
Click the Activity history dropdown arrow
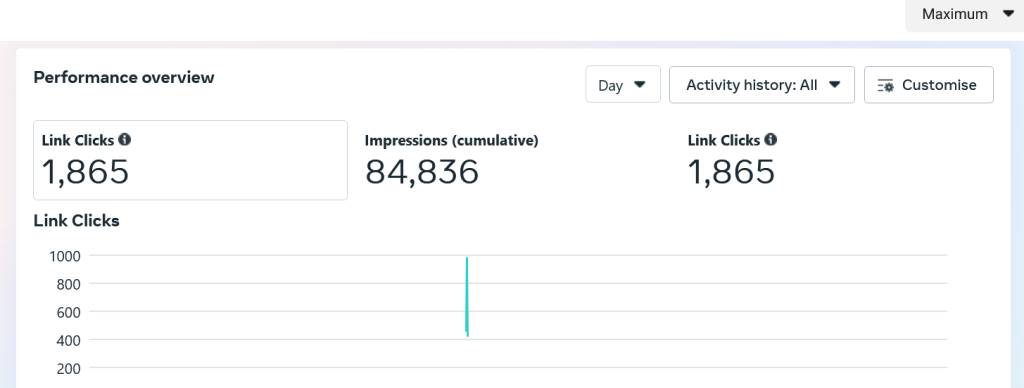(834, 85)
